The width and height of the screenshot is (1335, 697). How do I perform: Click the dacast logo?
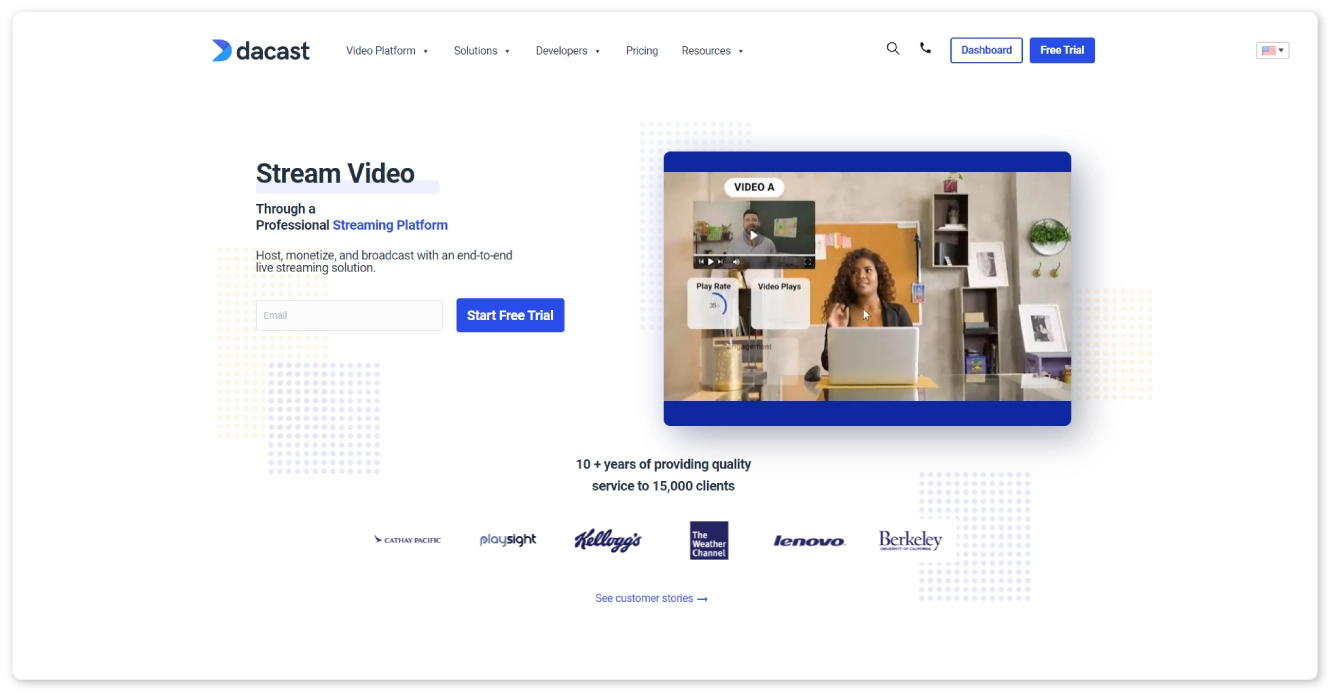260,51
